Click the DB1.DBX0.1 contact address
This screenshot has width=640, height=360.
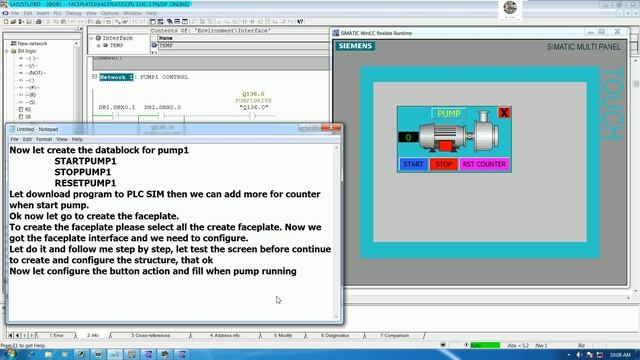(117, 107)
